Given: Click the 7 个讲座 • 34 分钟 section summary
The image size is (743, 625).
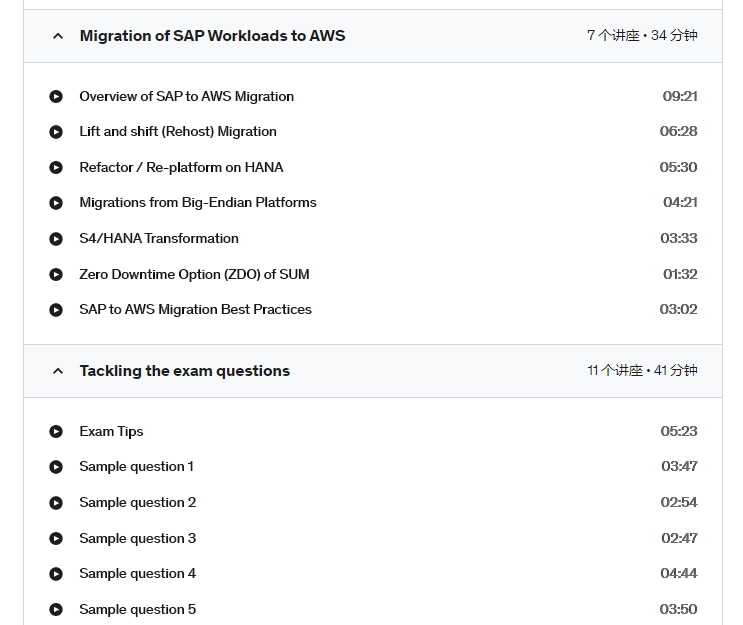Looking at the screenshot, I should click(x=642, y=36).
